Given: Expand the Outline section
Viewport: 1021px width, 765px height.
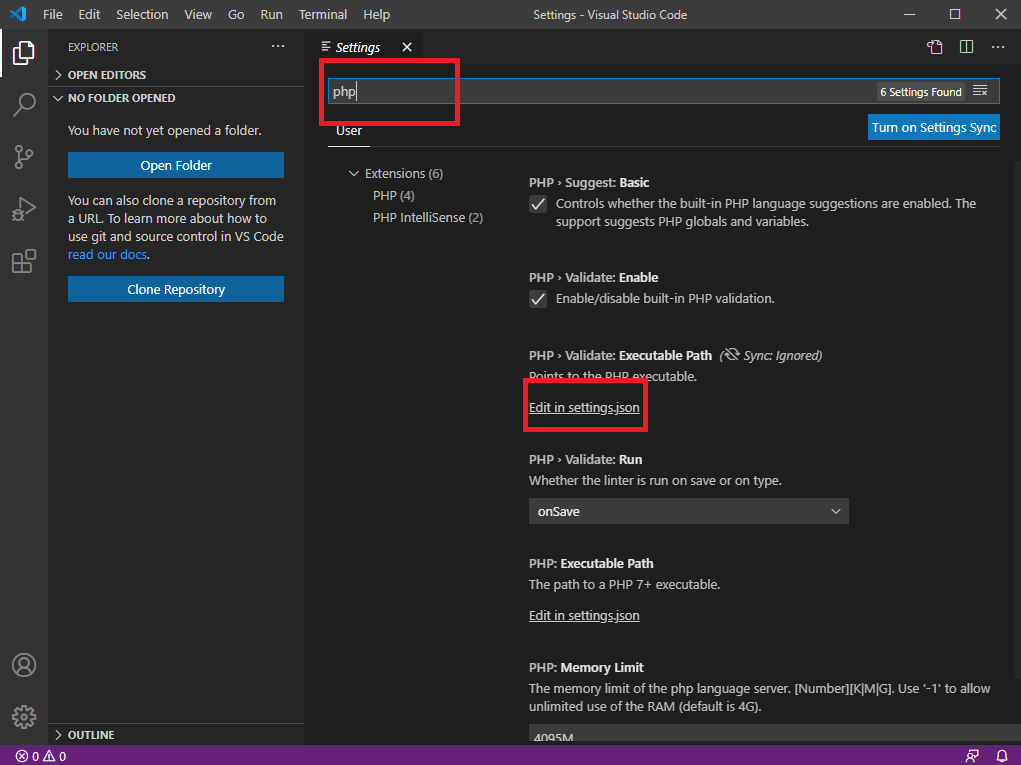Looking at the screenshot, I should (x=178, y=734).
